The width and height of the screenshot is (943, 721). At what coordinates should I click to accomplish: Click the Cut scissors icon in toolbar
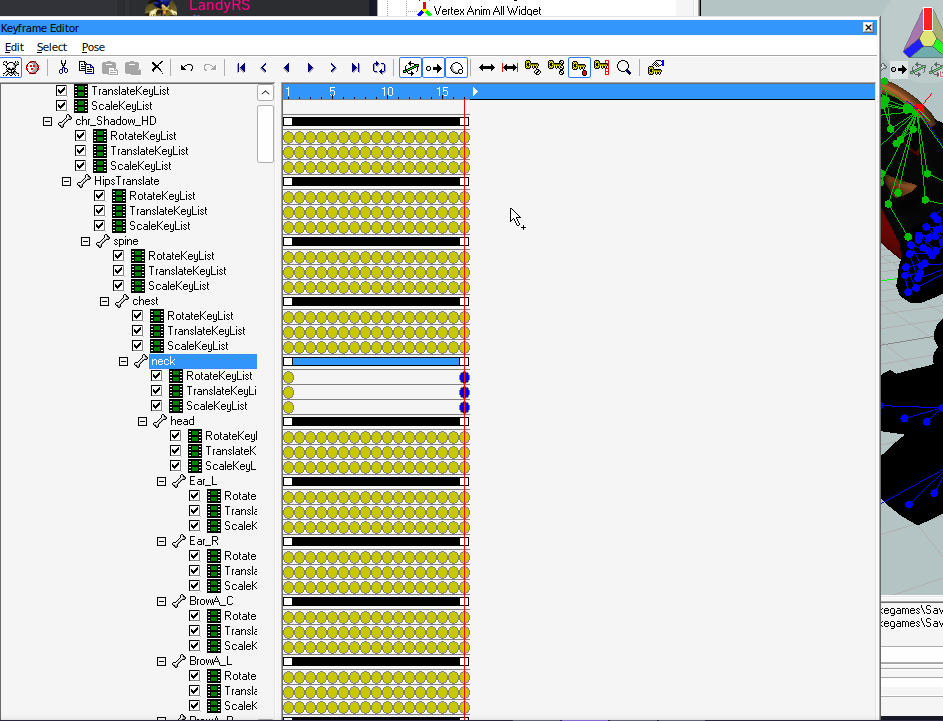[x=63, y=68]
